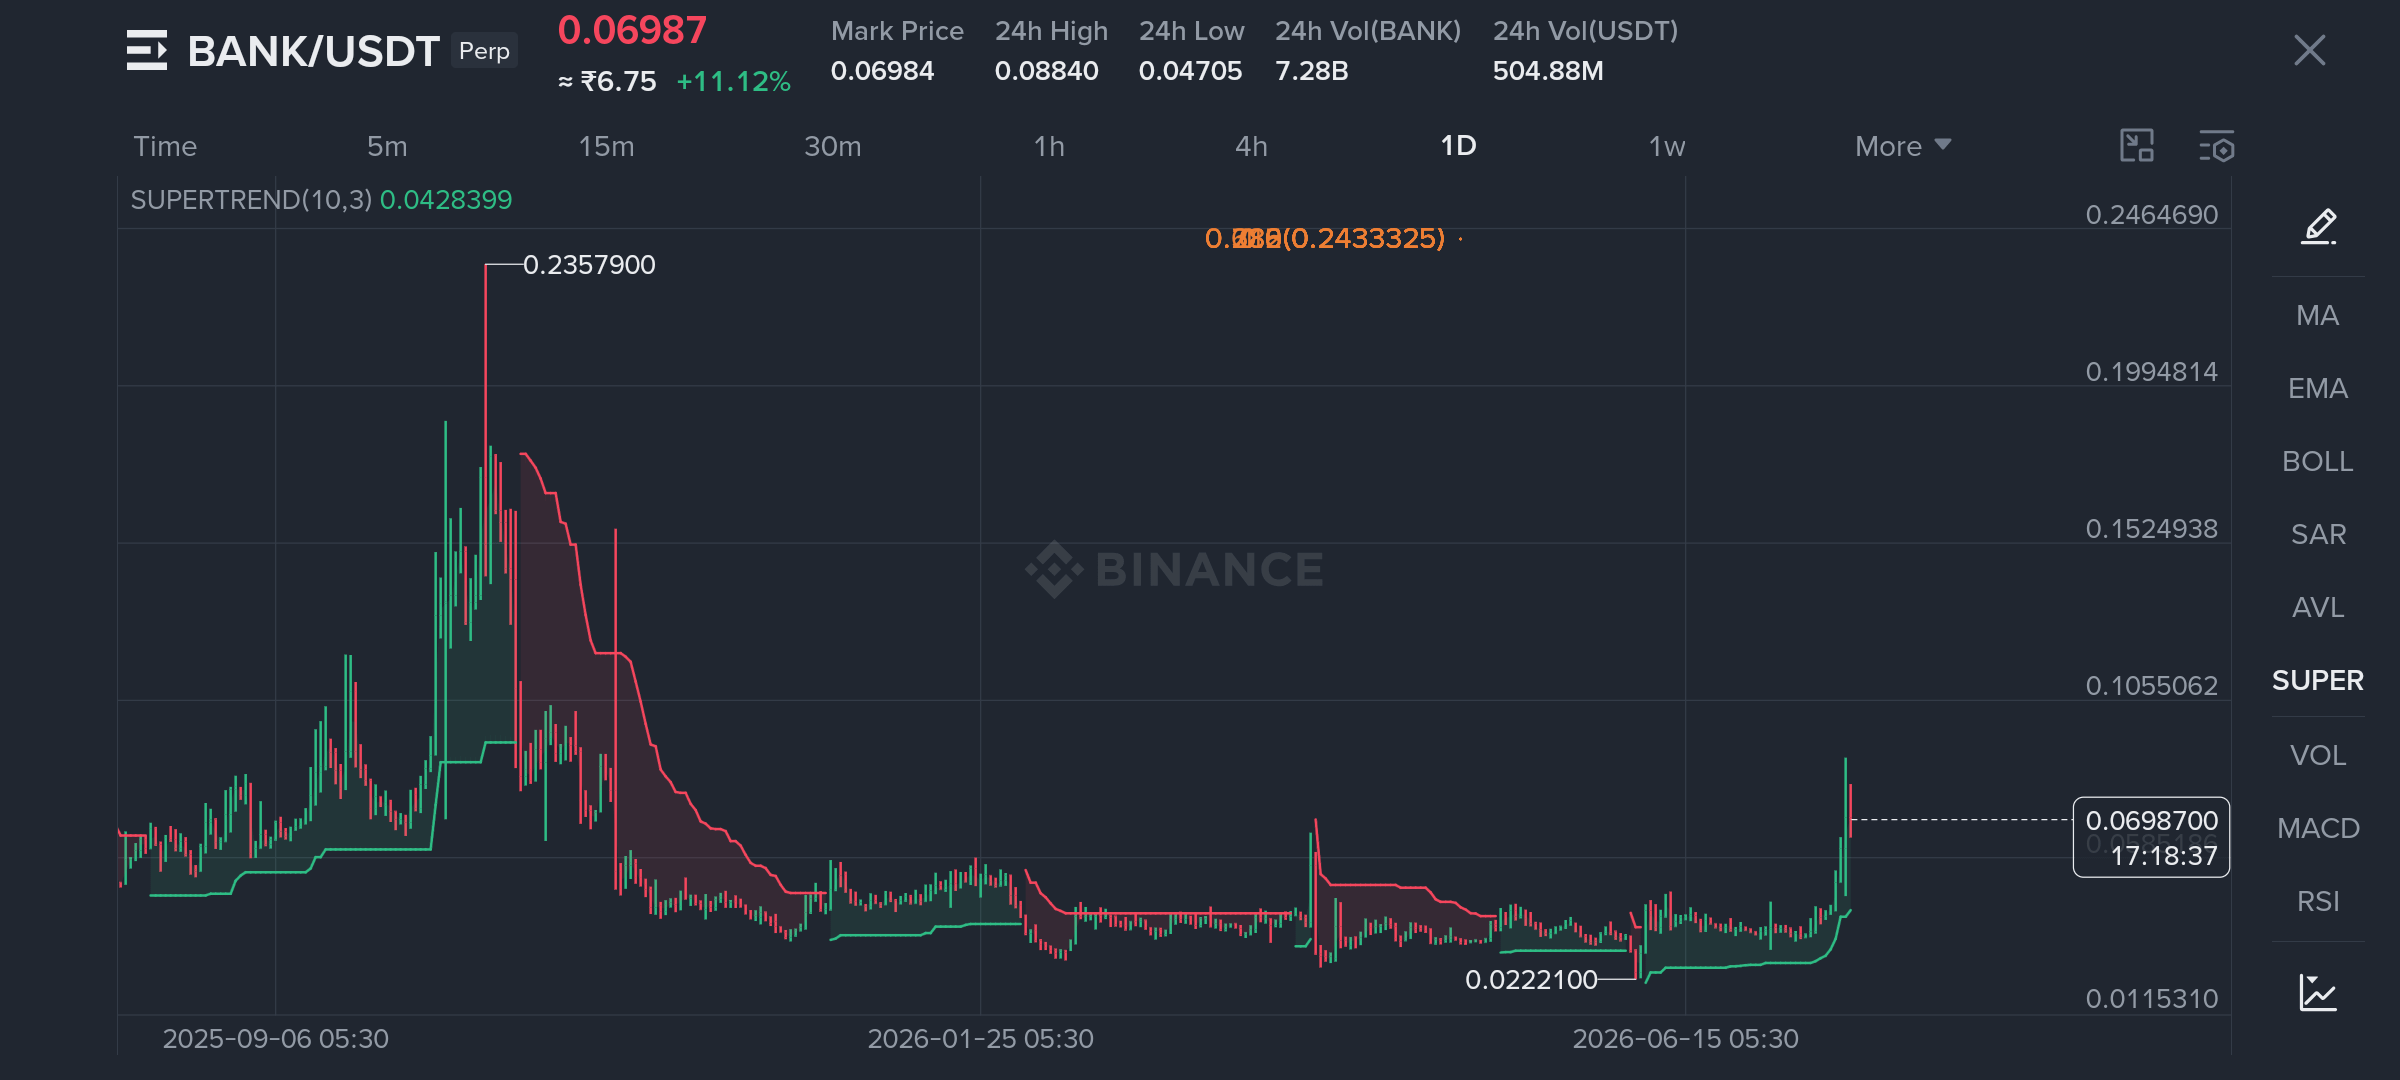Toggle the BOLL indicator
The height and width of the screenshot is (1080, 2400).
[2318, 462]
